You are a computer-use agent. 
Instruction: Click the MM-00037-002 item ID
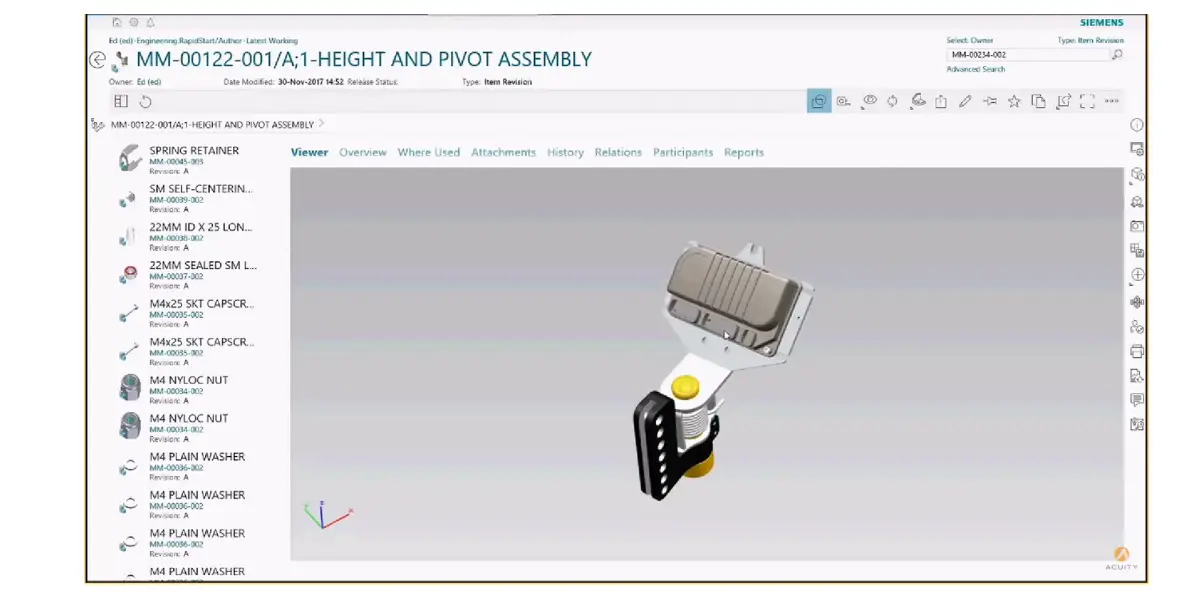pyautogui.click(x=176, y=276)
